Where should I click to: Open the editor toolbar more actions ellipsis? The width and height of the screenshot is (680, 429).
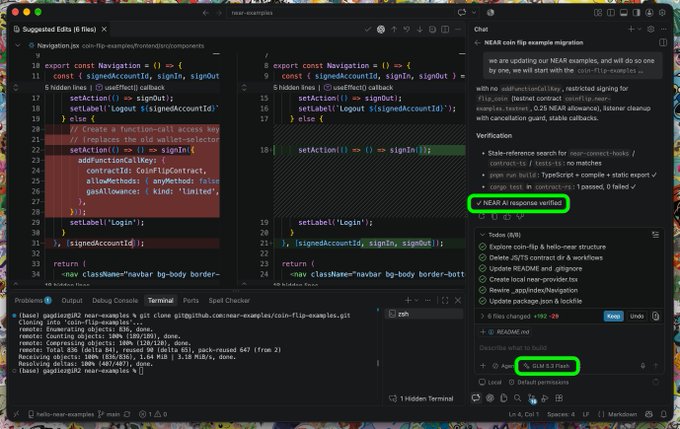458,29
